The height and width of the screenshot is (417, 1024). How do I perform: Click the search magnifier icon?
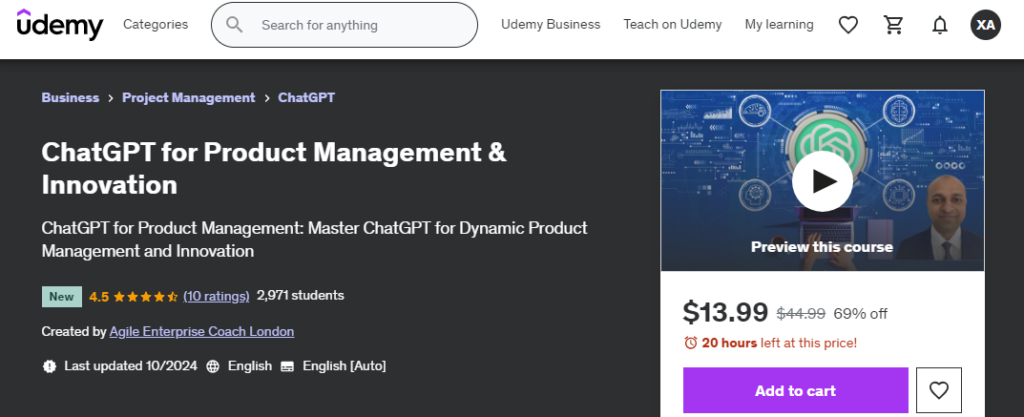tap(234, 25)
